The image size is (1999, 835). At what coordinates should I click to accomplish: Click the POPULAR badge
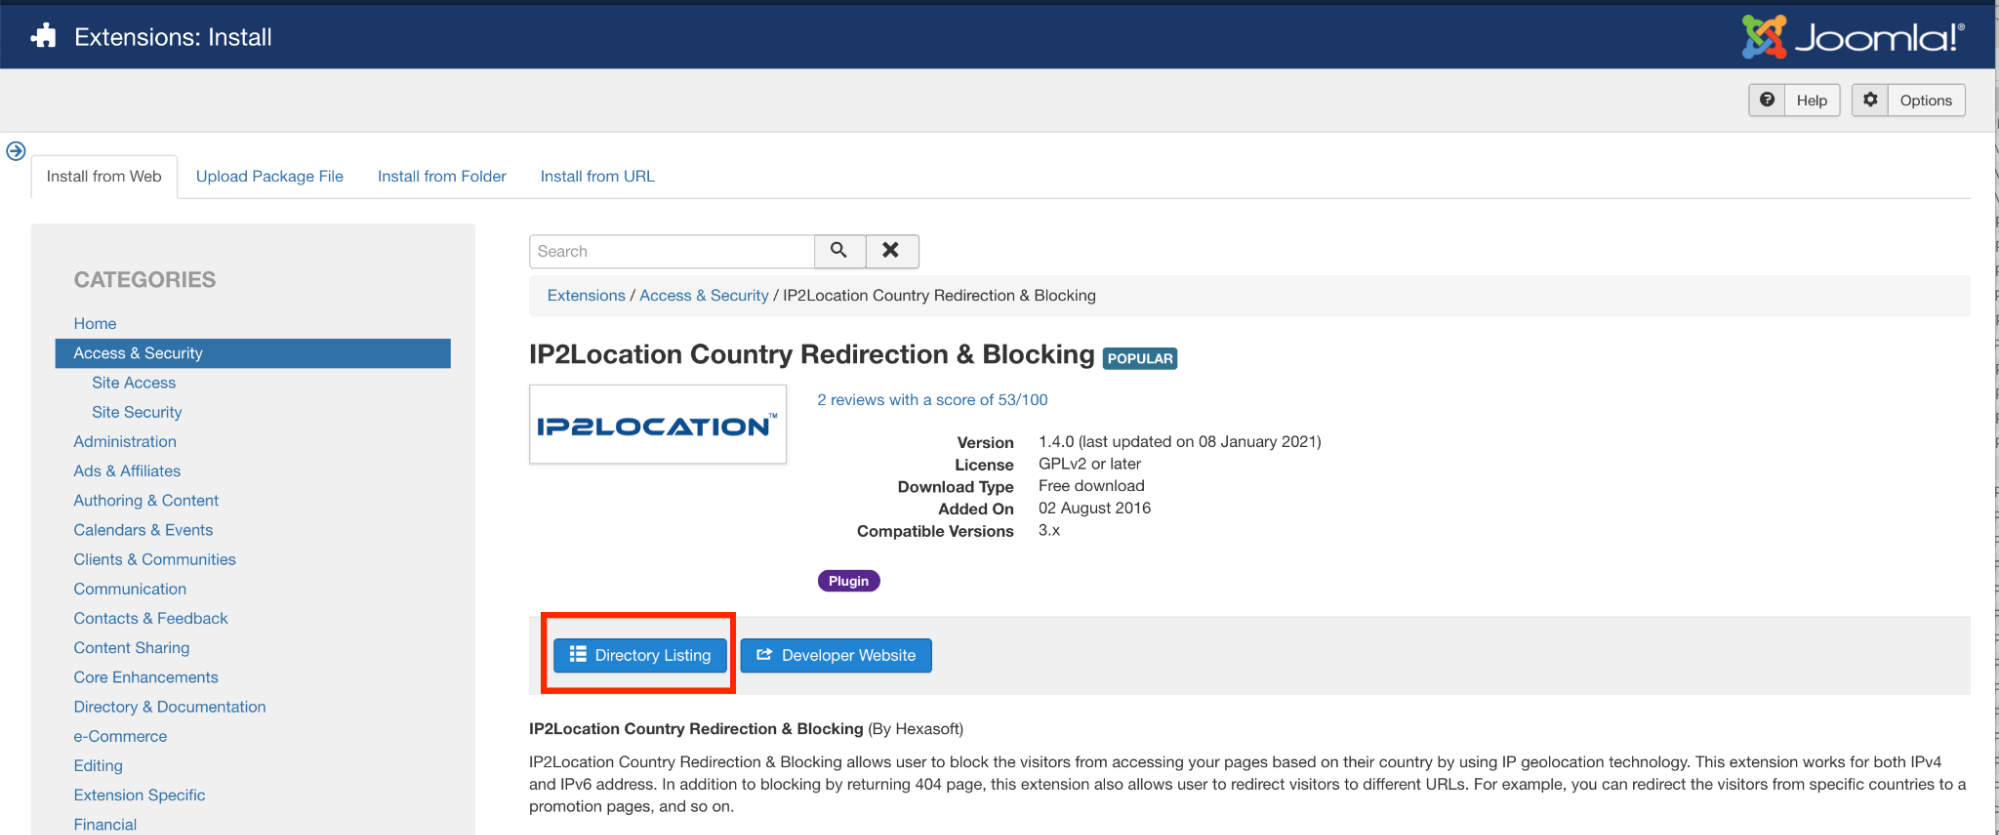pos(1140,358)
